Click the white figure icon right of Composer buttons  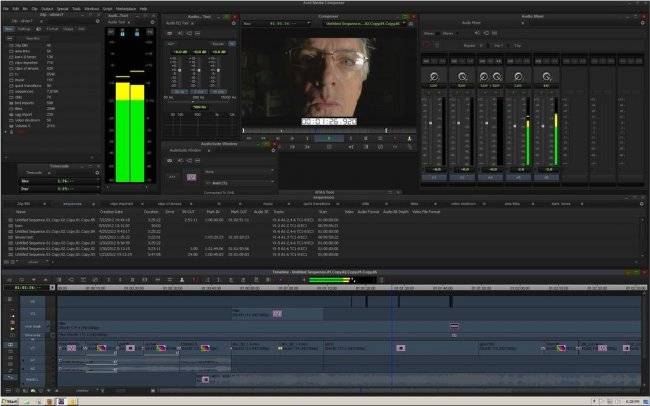point(409,139)
